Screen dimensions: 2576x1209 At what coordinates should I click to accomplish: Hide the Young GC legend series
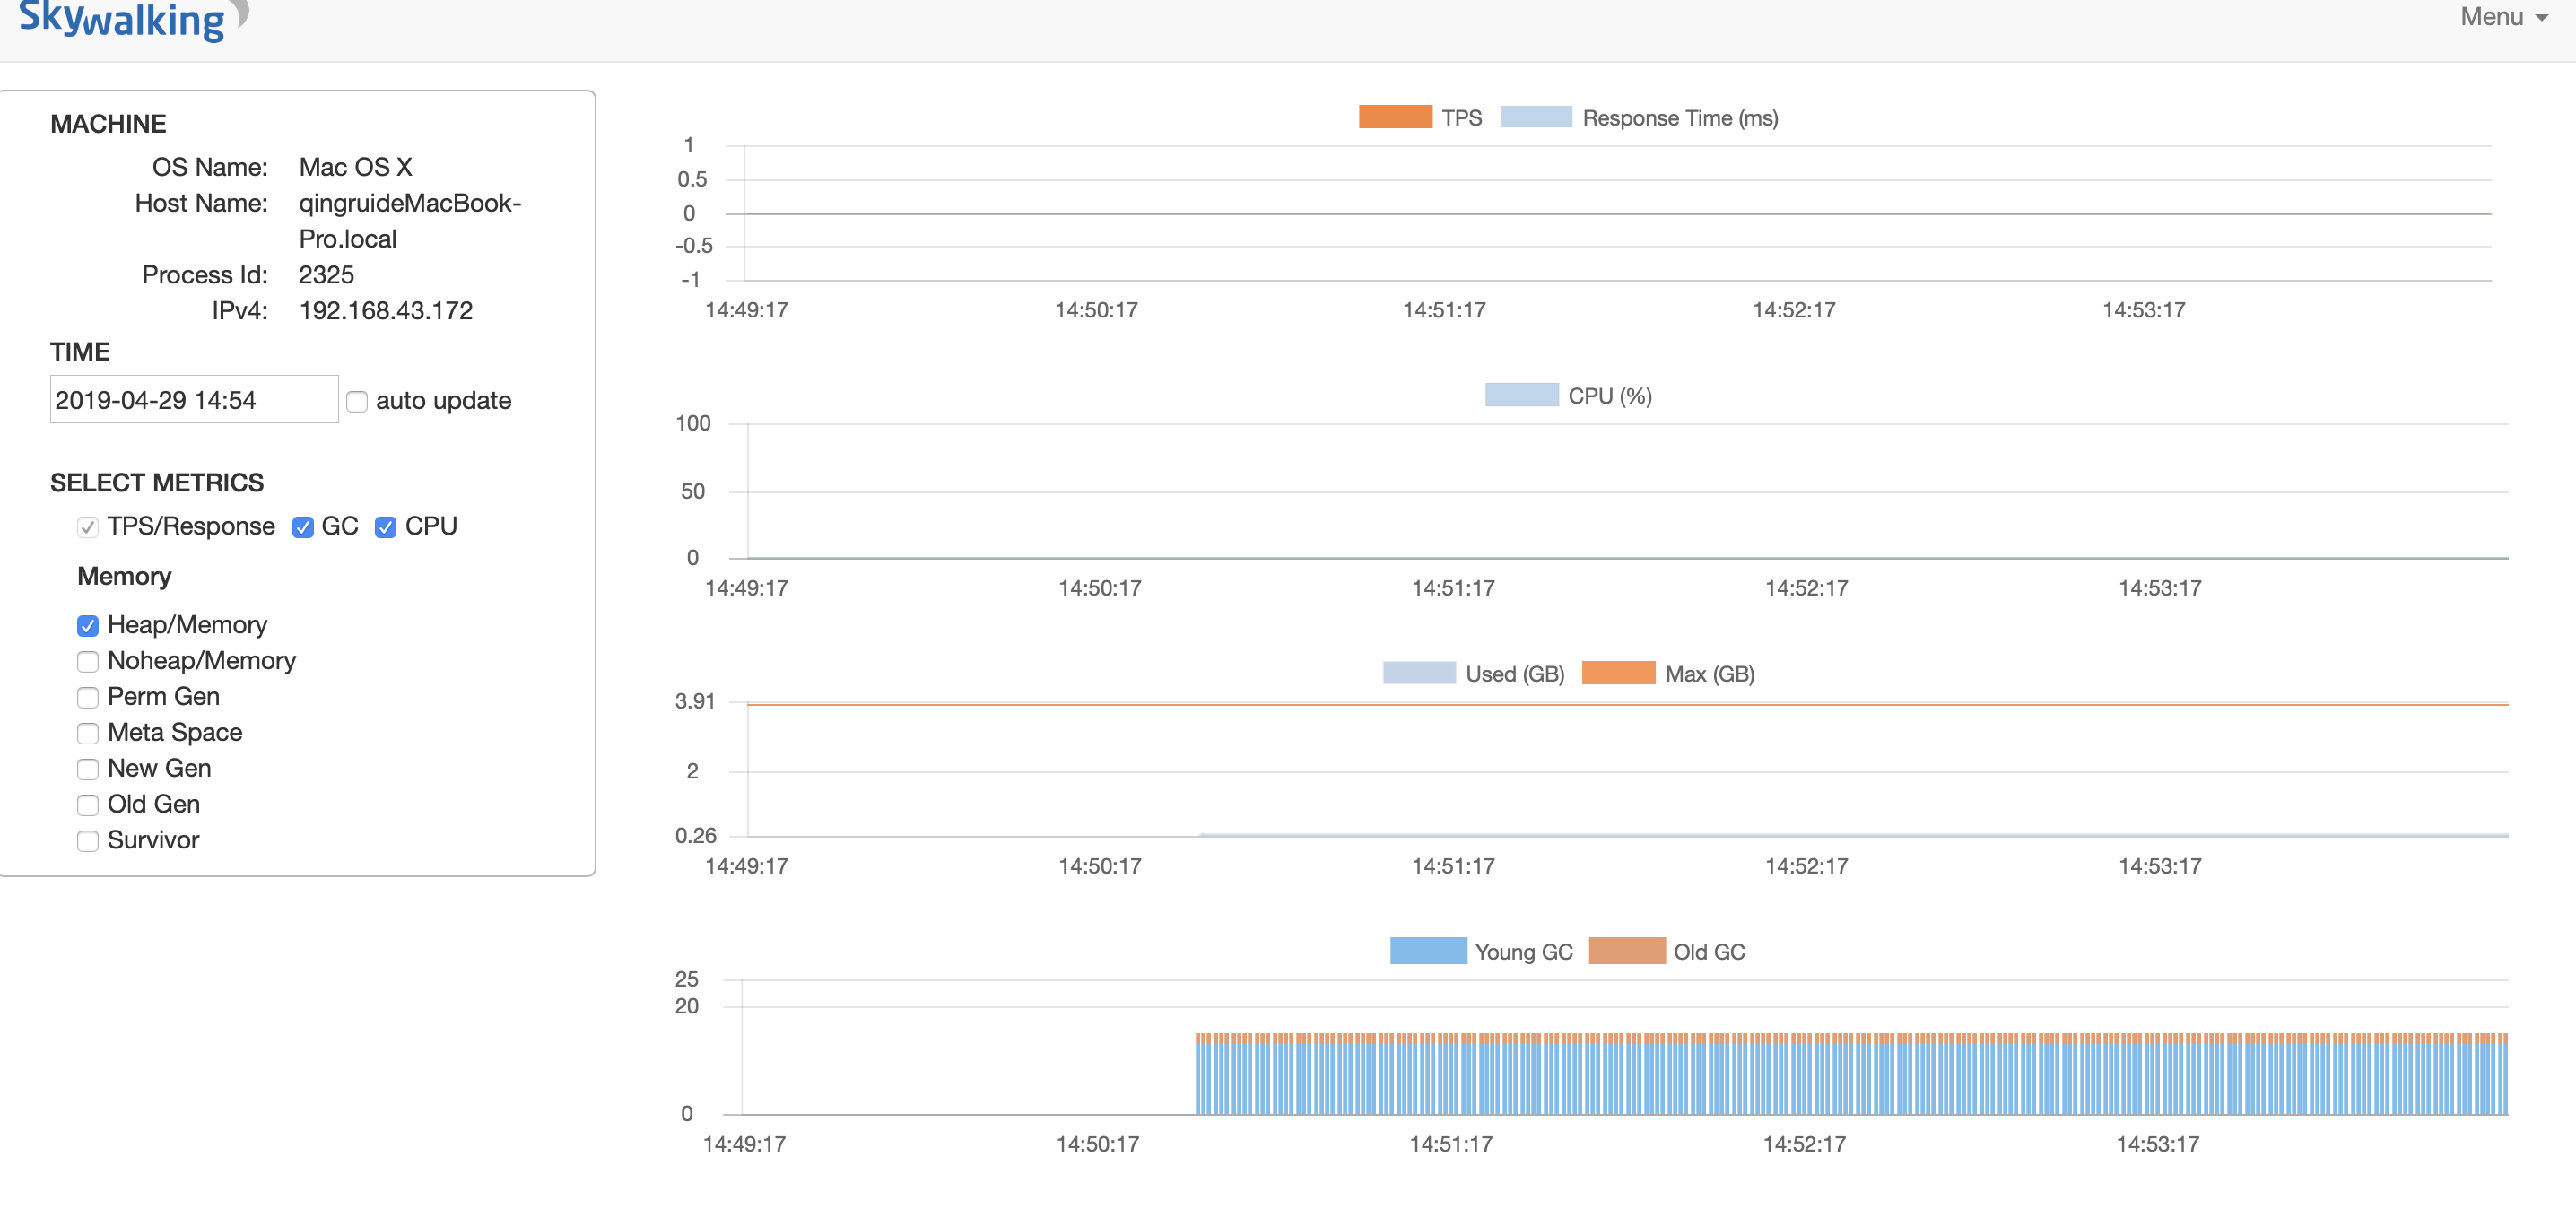pyautogui.click(x=1427, y=951)
